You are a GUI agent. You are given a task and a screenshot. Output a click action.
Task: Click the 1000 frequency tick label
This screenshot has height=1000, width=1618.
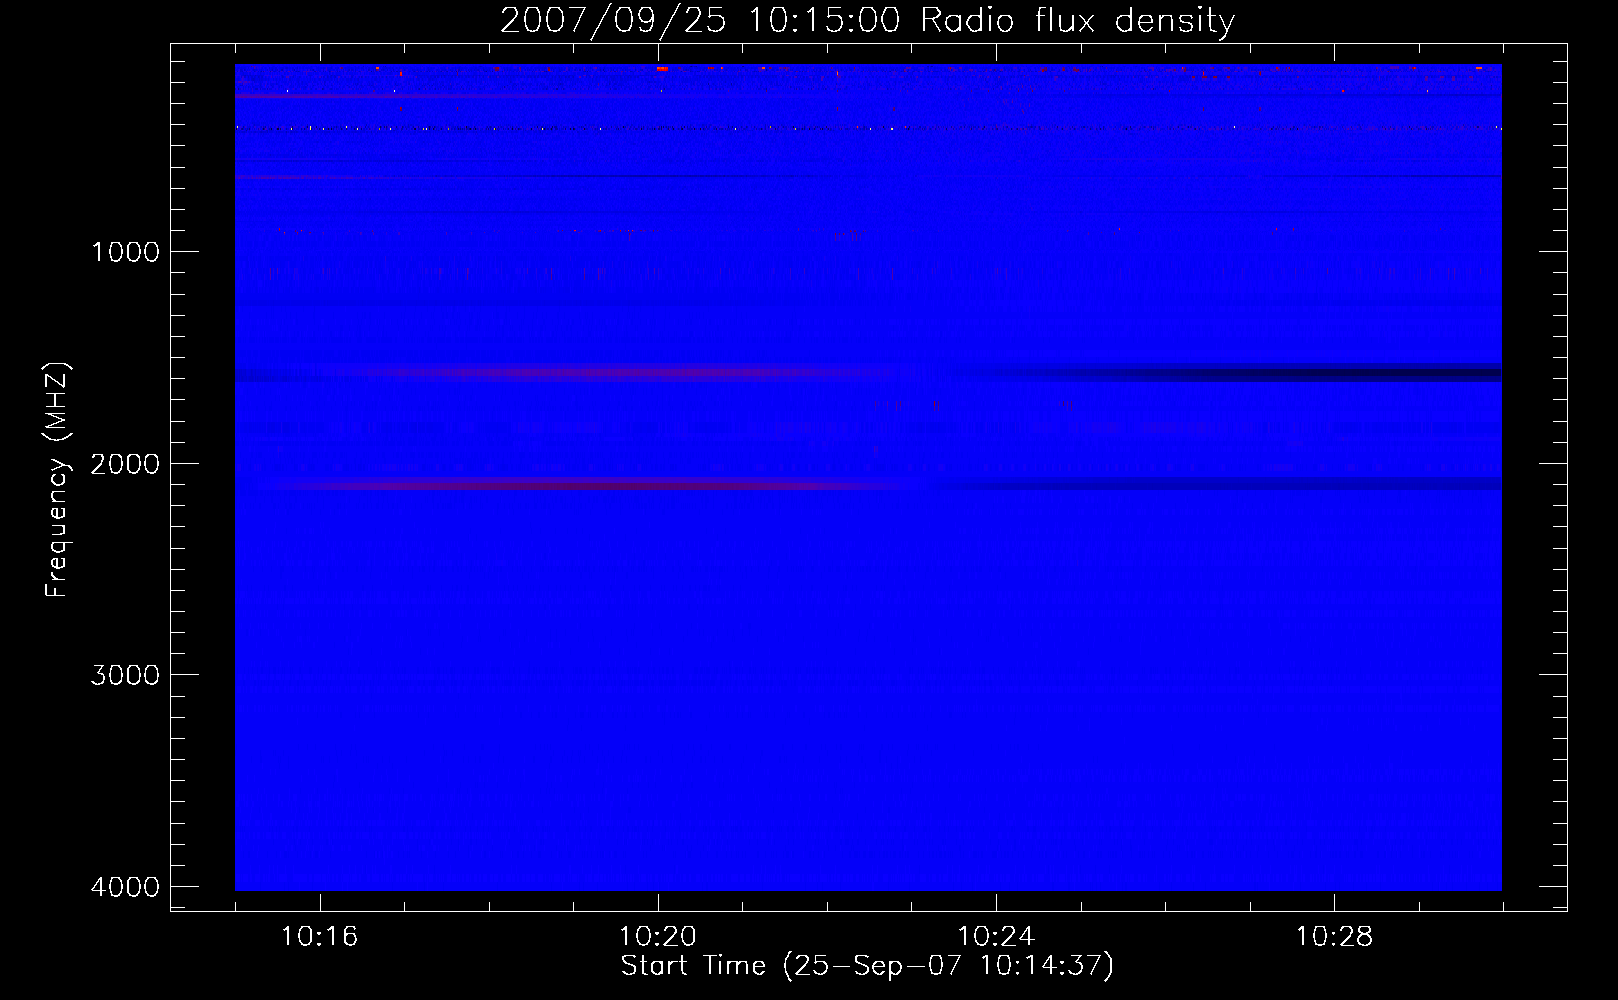click(125, 252)
